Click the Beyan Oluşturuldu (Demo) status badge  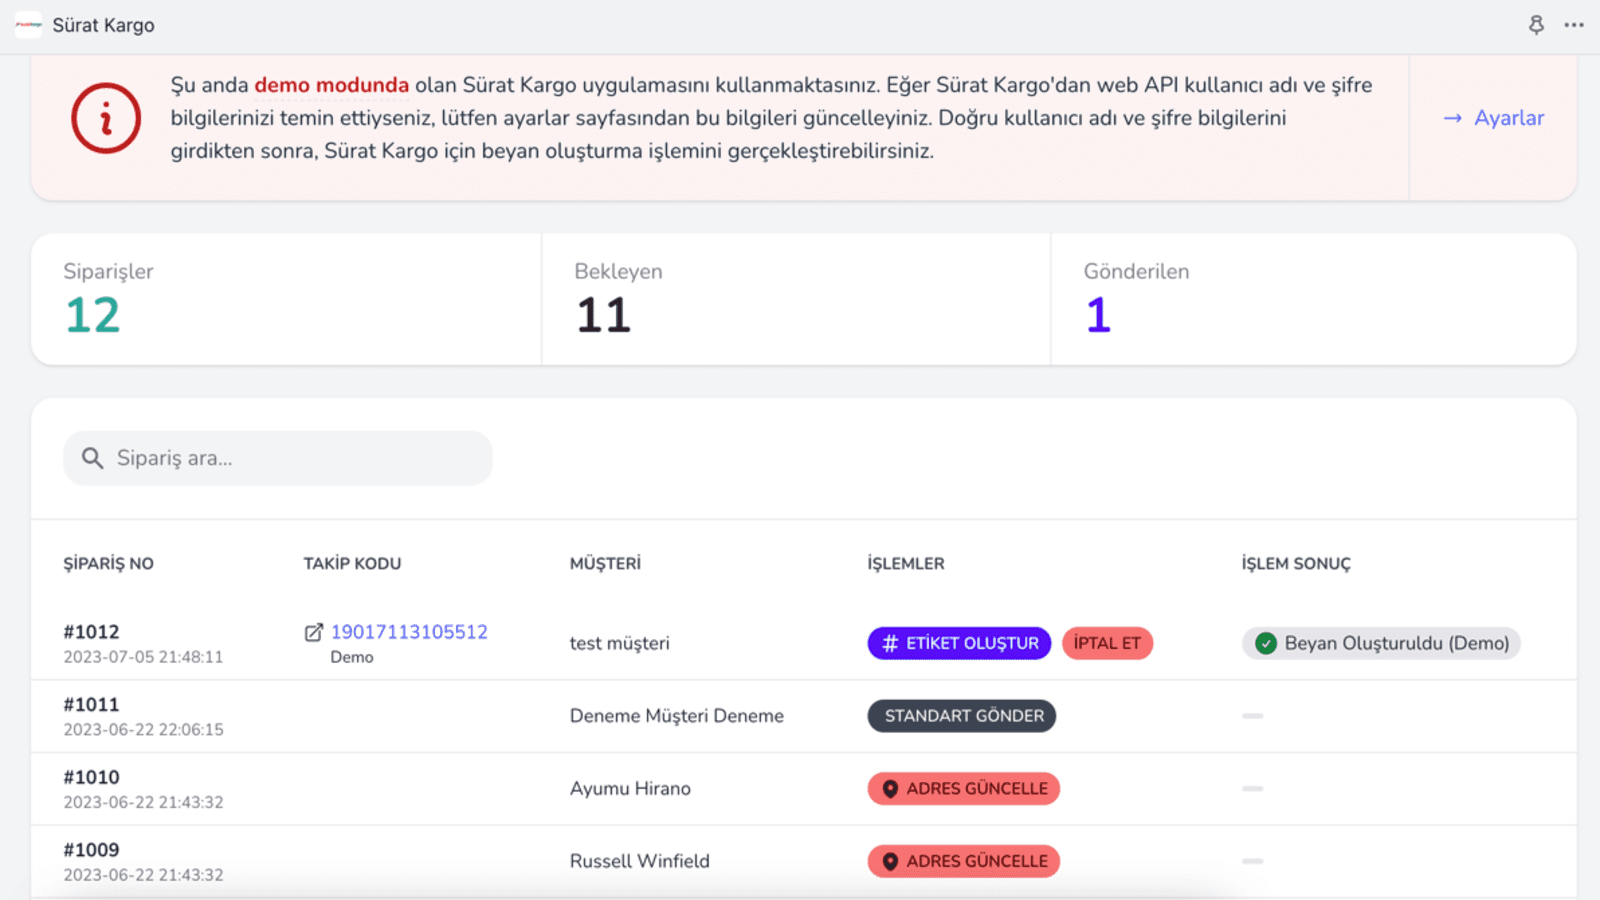coord(1380,643)
